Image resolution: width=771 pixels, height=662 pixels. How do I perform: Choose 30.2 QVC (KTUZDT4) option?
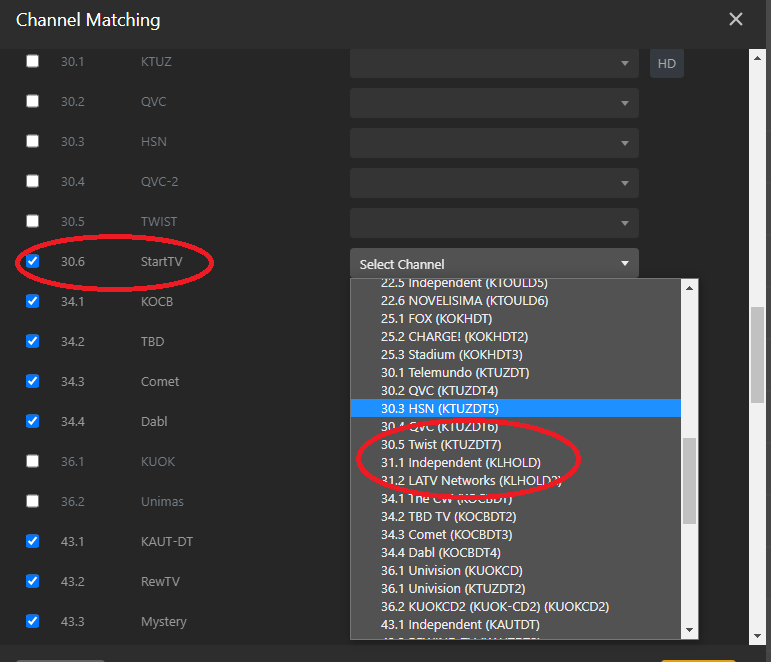tap(515, 391)
